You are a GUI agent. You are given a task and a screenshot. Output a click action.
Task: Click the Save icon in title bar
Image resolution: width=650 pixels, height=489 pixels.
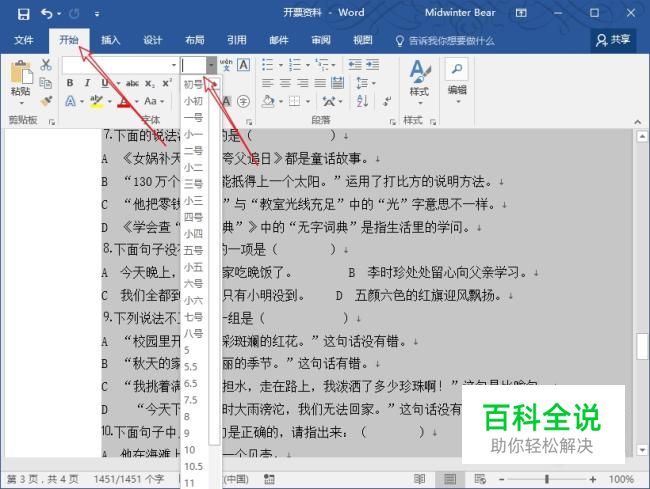point(23,14)
